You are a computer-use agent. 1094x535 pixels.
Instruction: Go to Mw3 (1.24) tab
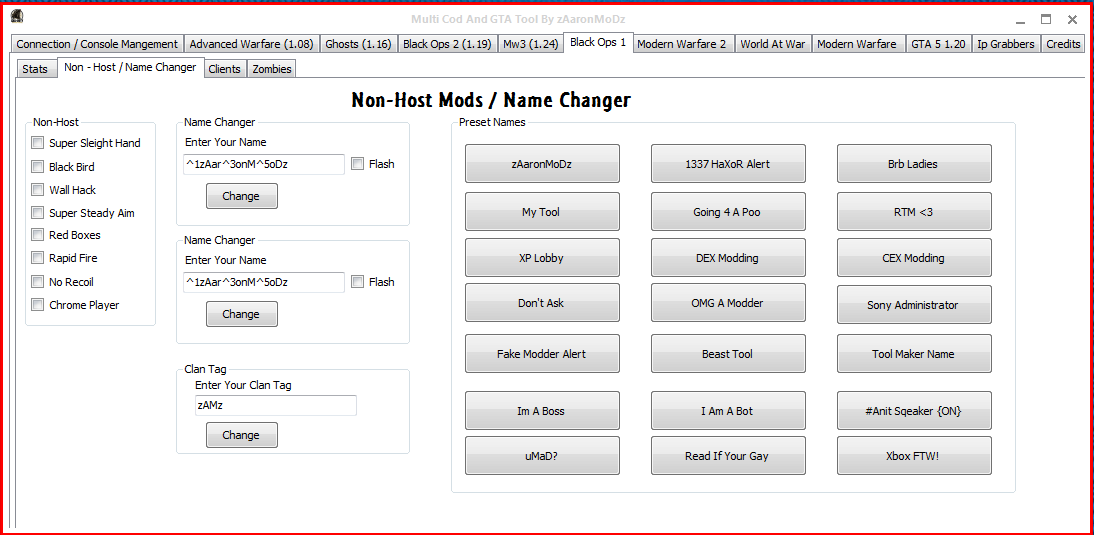(530, 44)
